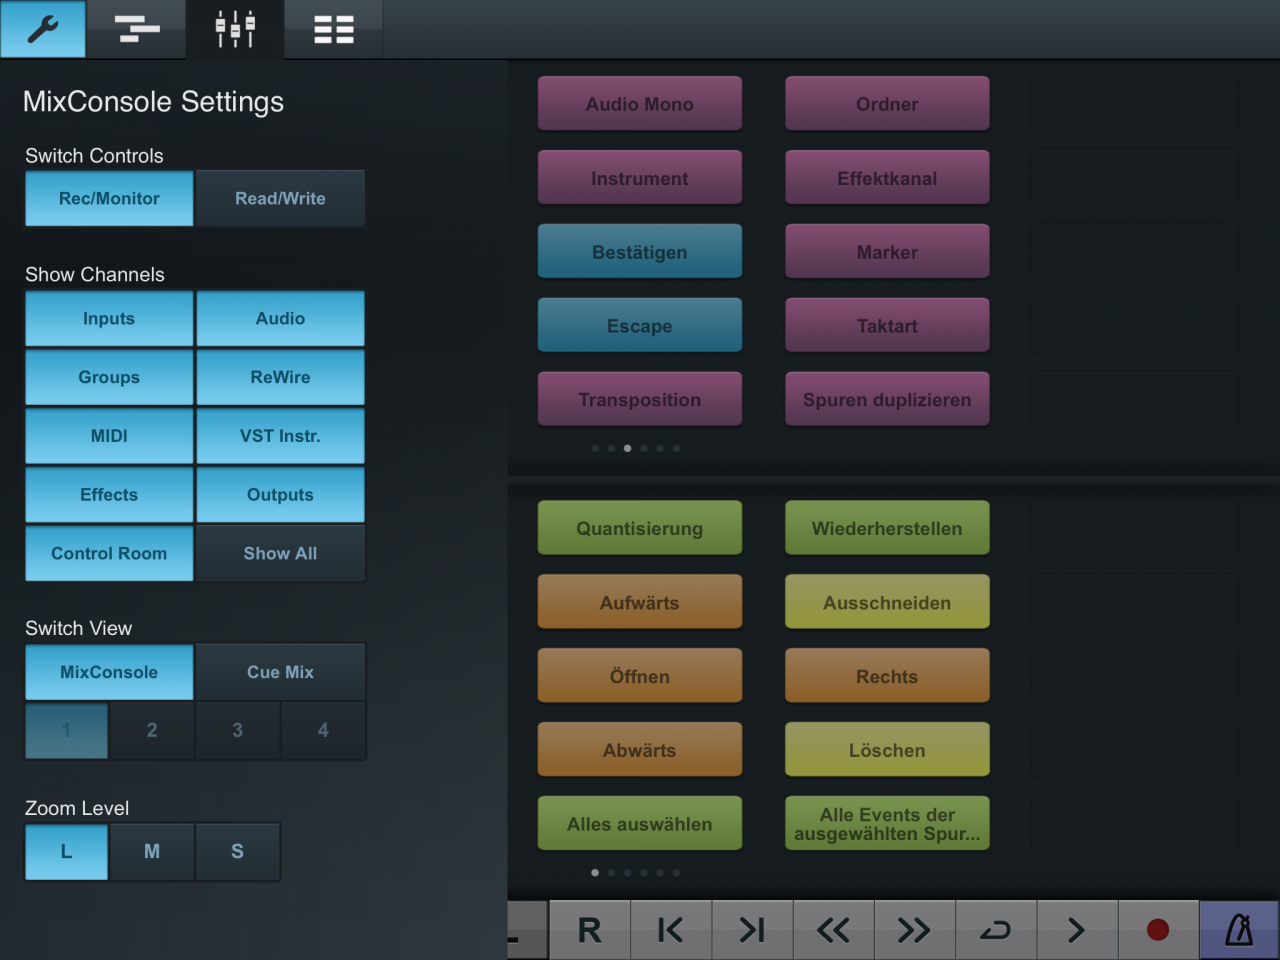Viewport: 1280px width, 960px height.
Task: Click the Wiederherstellen button
Action: (x=887, y=528)
